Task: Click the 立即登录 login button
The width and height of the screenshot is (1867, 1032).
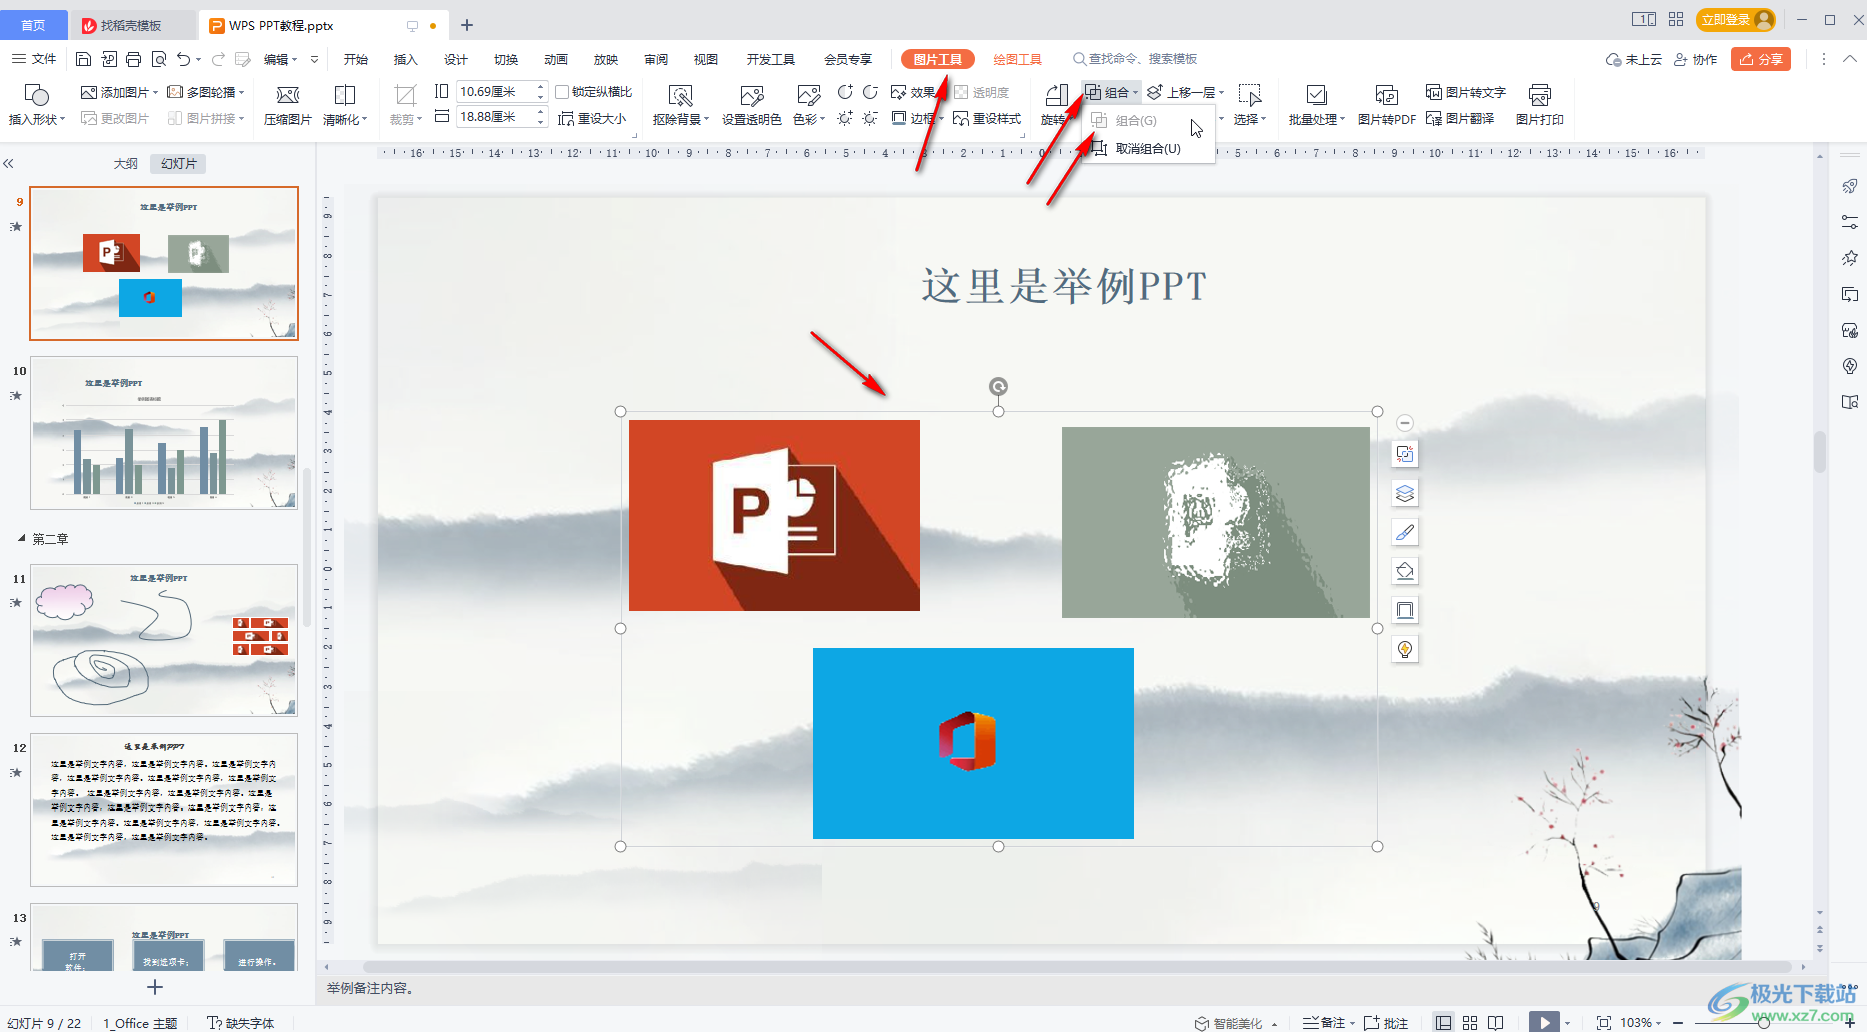Action: 1736,19
